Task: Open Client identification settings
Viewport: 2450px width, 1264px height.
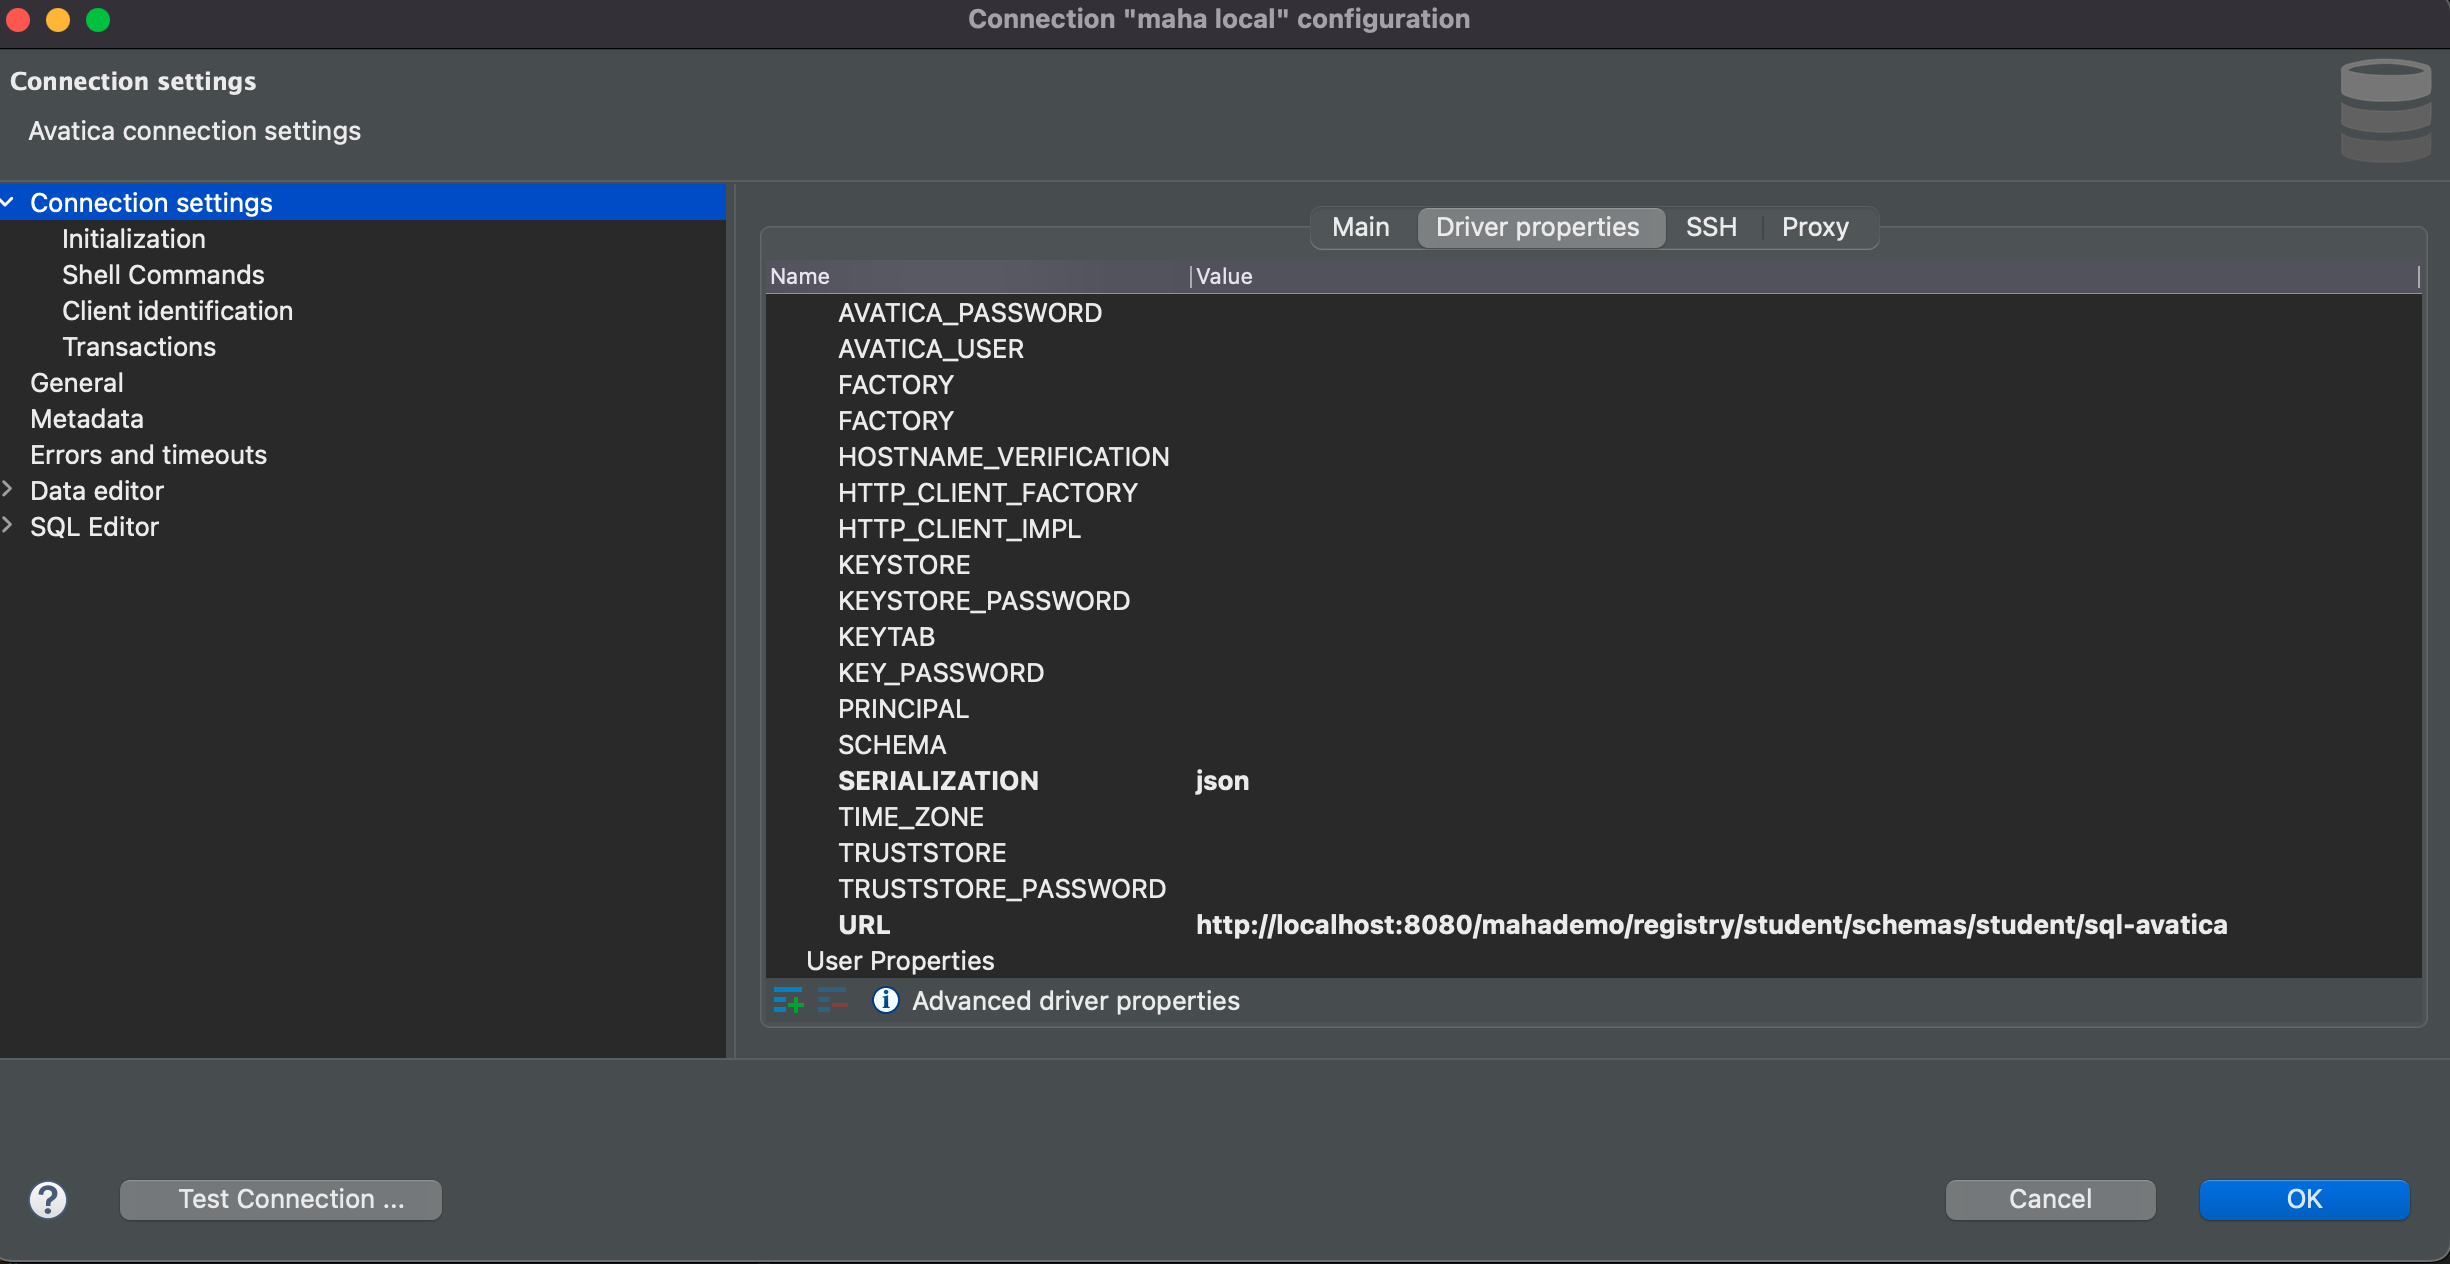Action: tap(177, 311)
